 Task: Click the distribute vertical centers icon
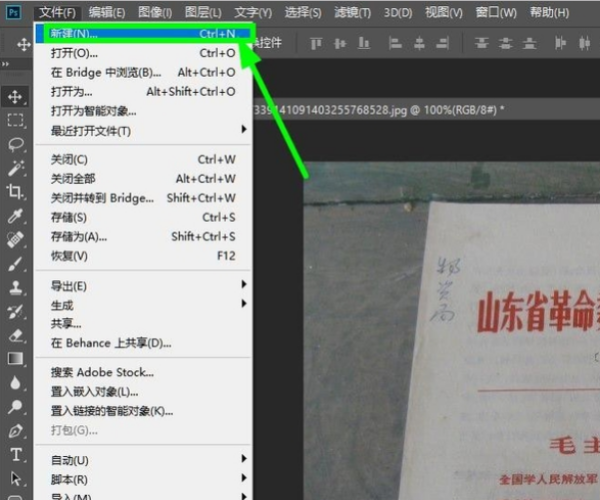click(505, 44)
